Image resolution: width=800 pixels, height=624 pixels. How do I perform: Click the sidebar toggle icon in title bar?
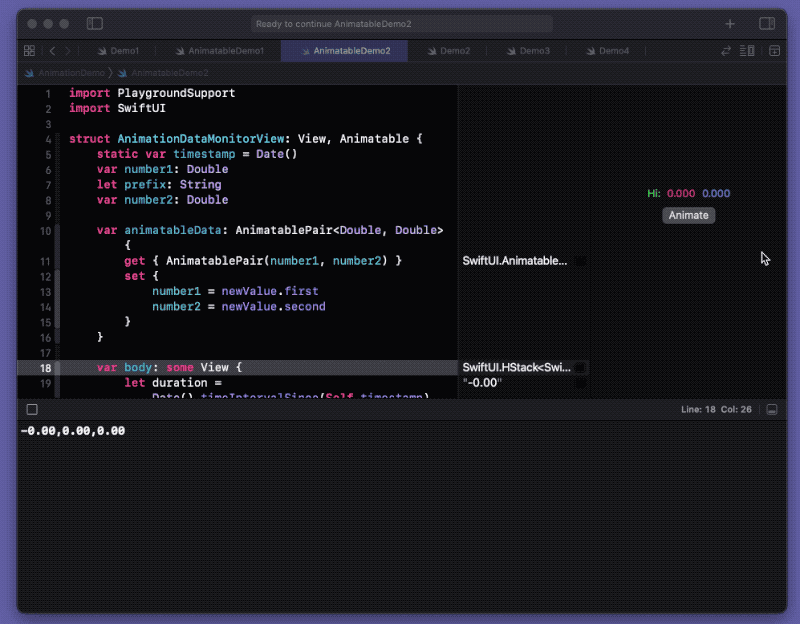[95, 23]
